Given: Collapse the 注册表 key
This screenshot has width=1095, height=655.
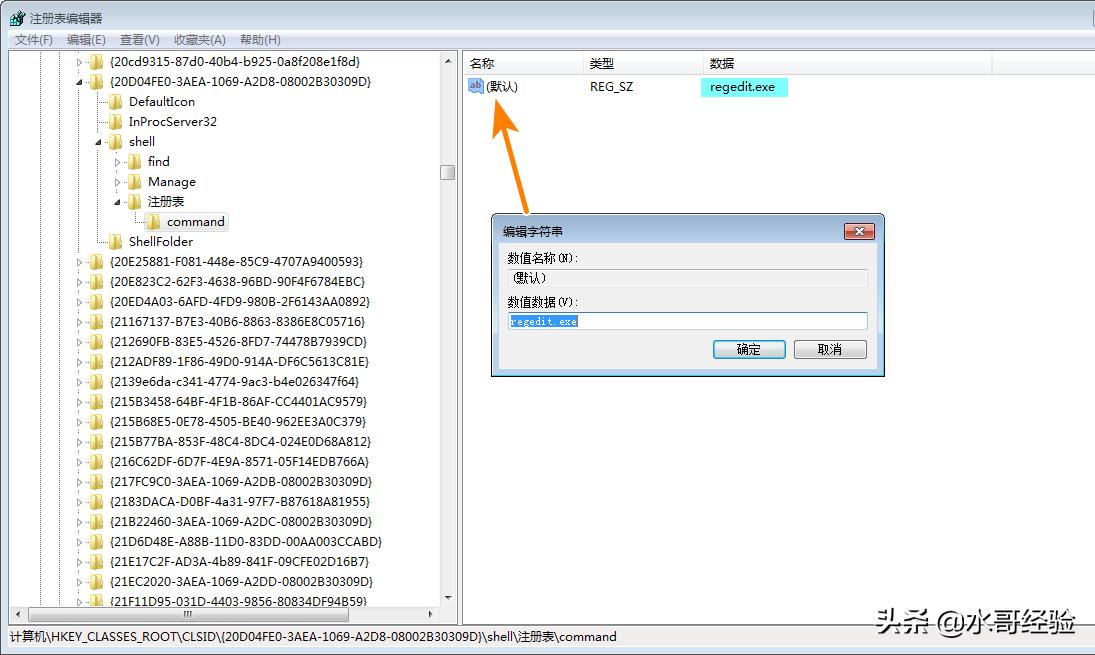Looking at the screenshot, I should coord(117,203).
